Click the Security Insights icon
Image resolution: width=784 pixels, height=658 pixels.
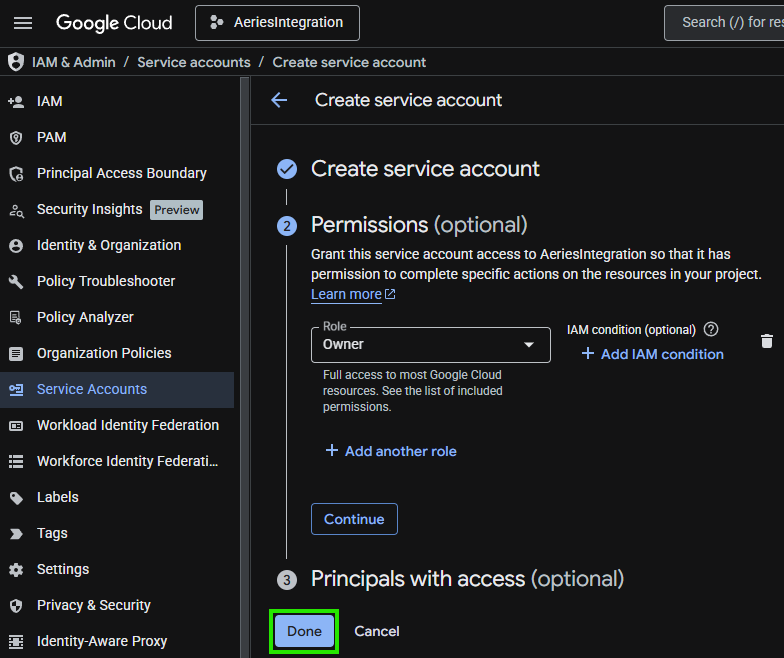[16, 210]
